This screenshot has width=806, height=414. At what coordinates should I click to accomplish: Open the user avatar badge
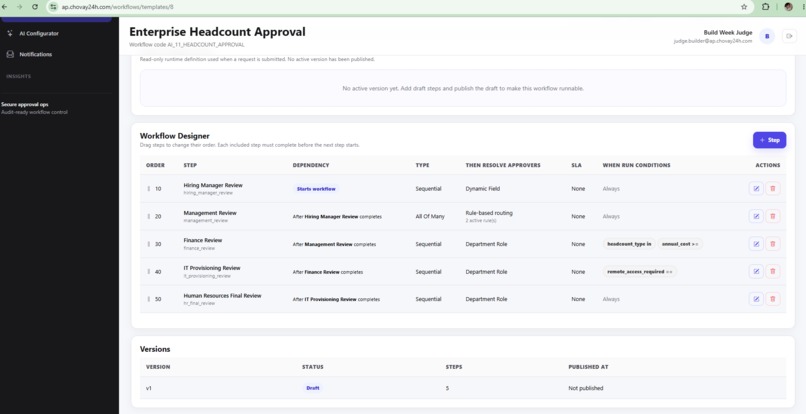(767, 36)
